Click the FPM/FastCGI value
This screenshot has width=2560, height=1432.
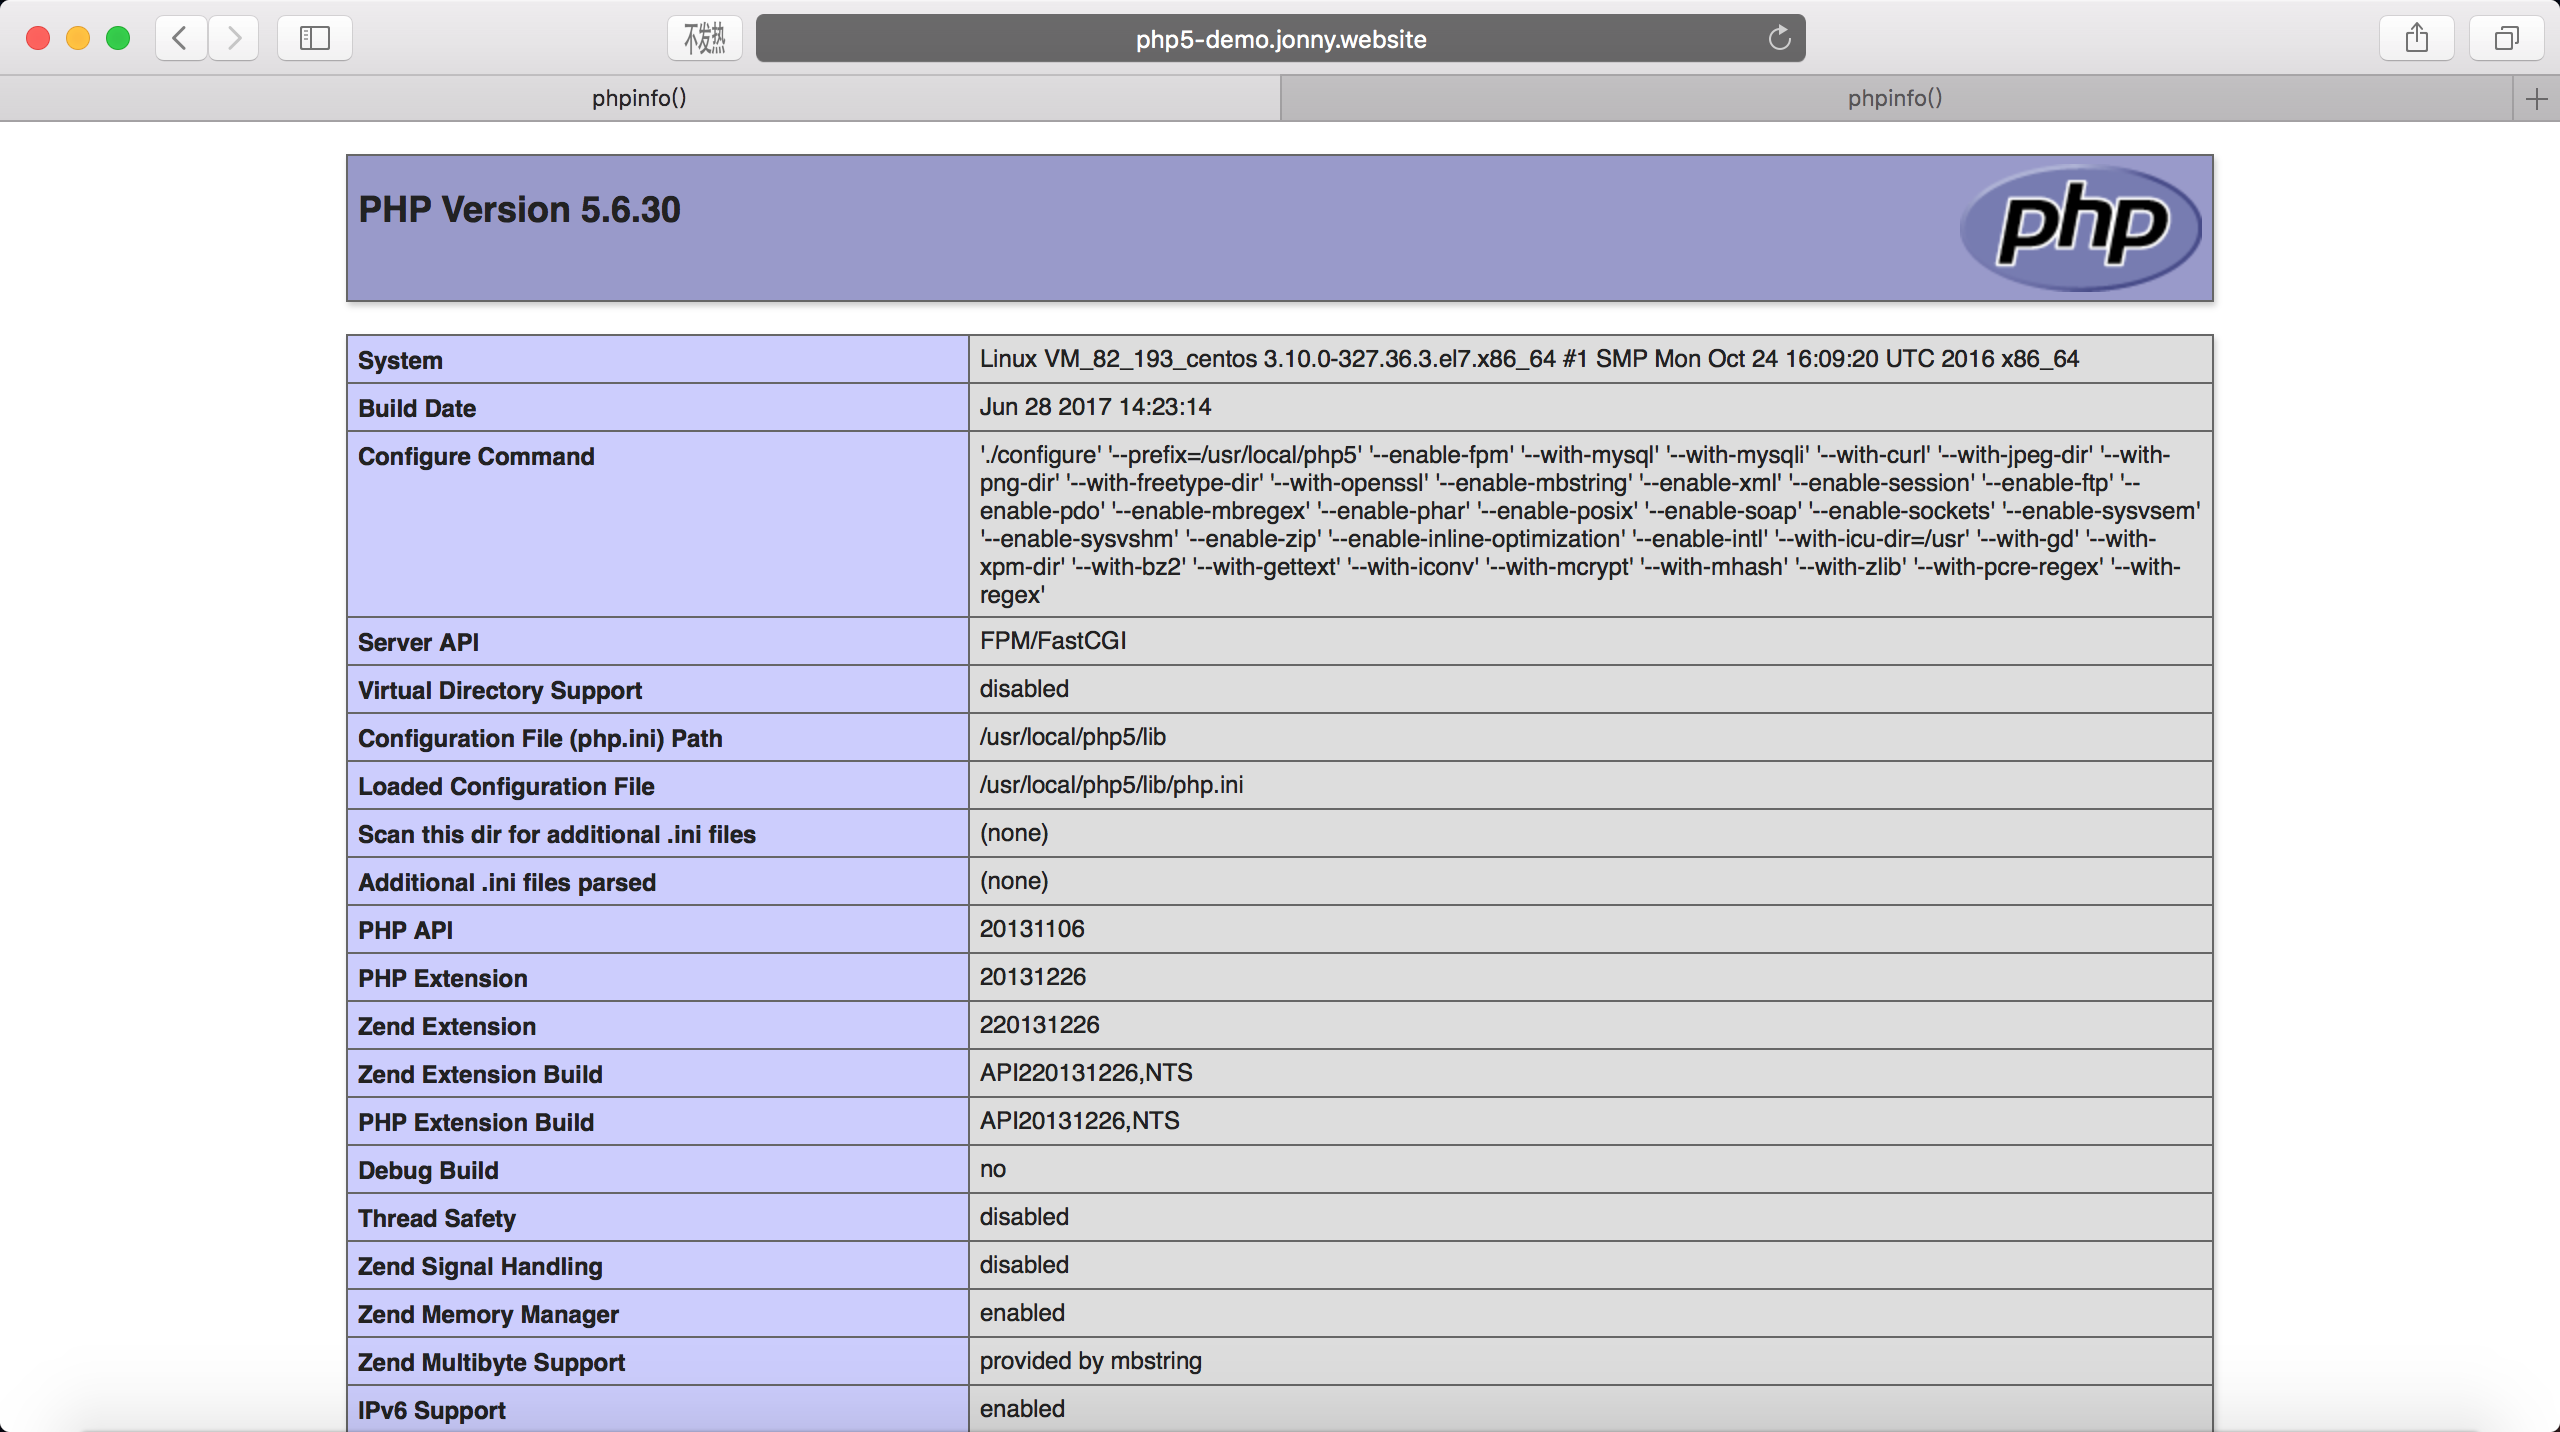(x=1053, y=640)
